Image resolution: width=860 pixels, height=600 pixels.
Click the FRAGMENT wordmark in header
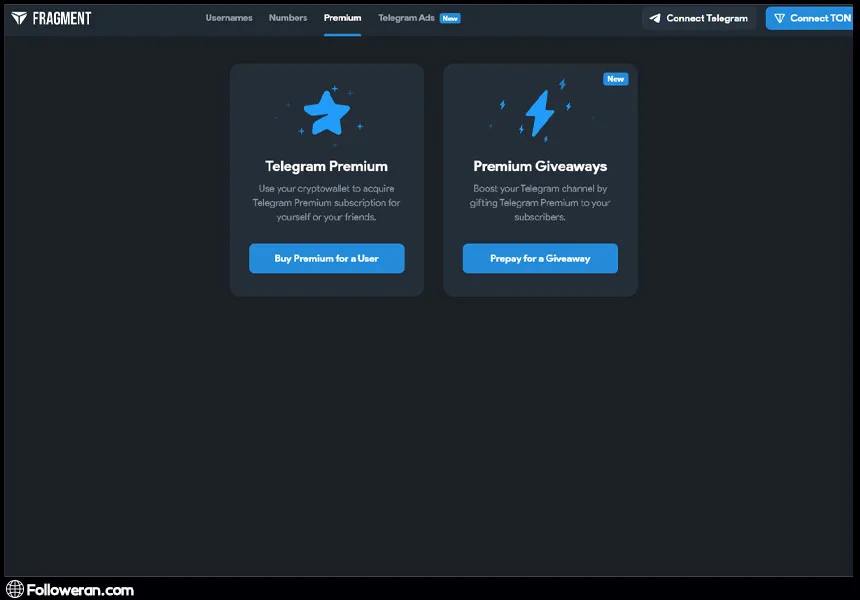[61, 18]
